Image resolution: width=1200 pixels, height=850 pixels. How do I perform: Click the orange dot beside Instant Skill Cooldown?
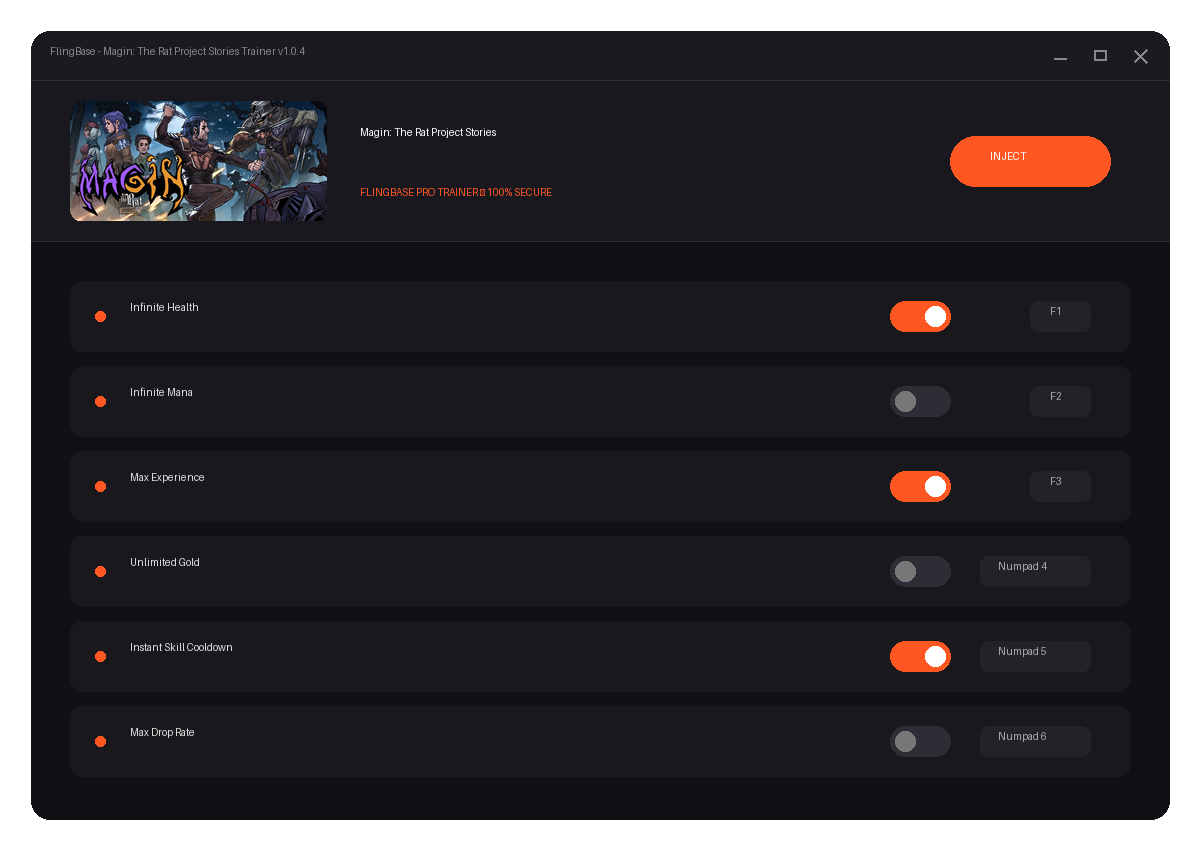click(100, 656)
